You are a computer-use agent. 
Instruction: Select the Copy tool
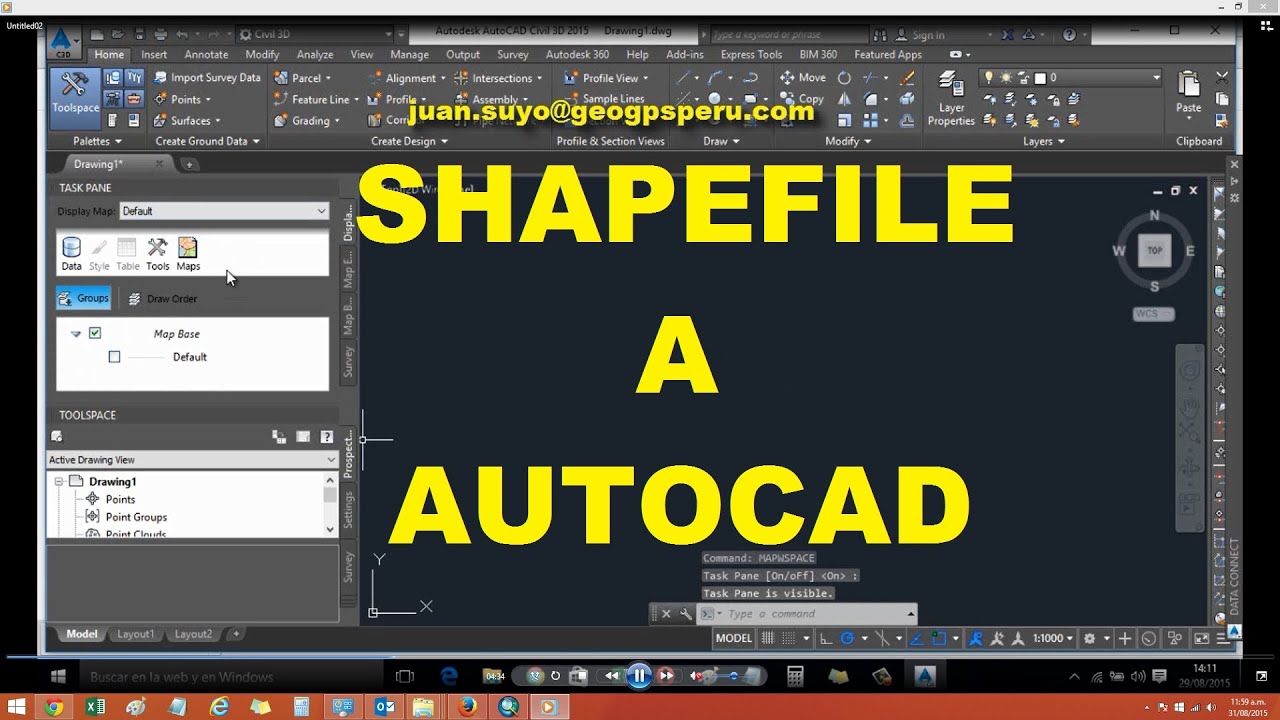click(x=802, y=99)
